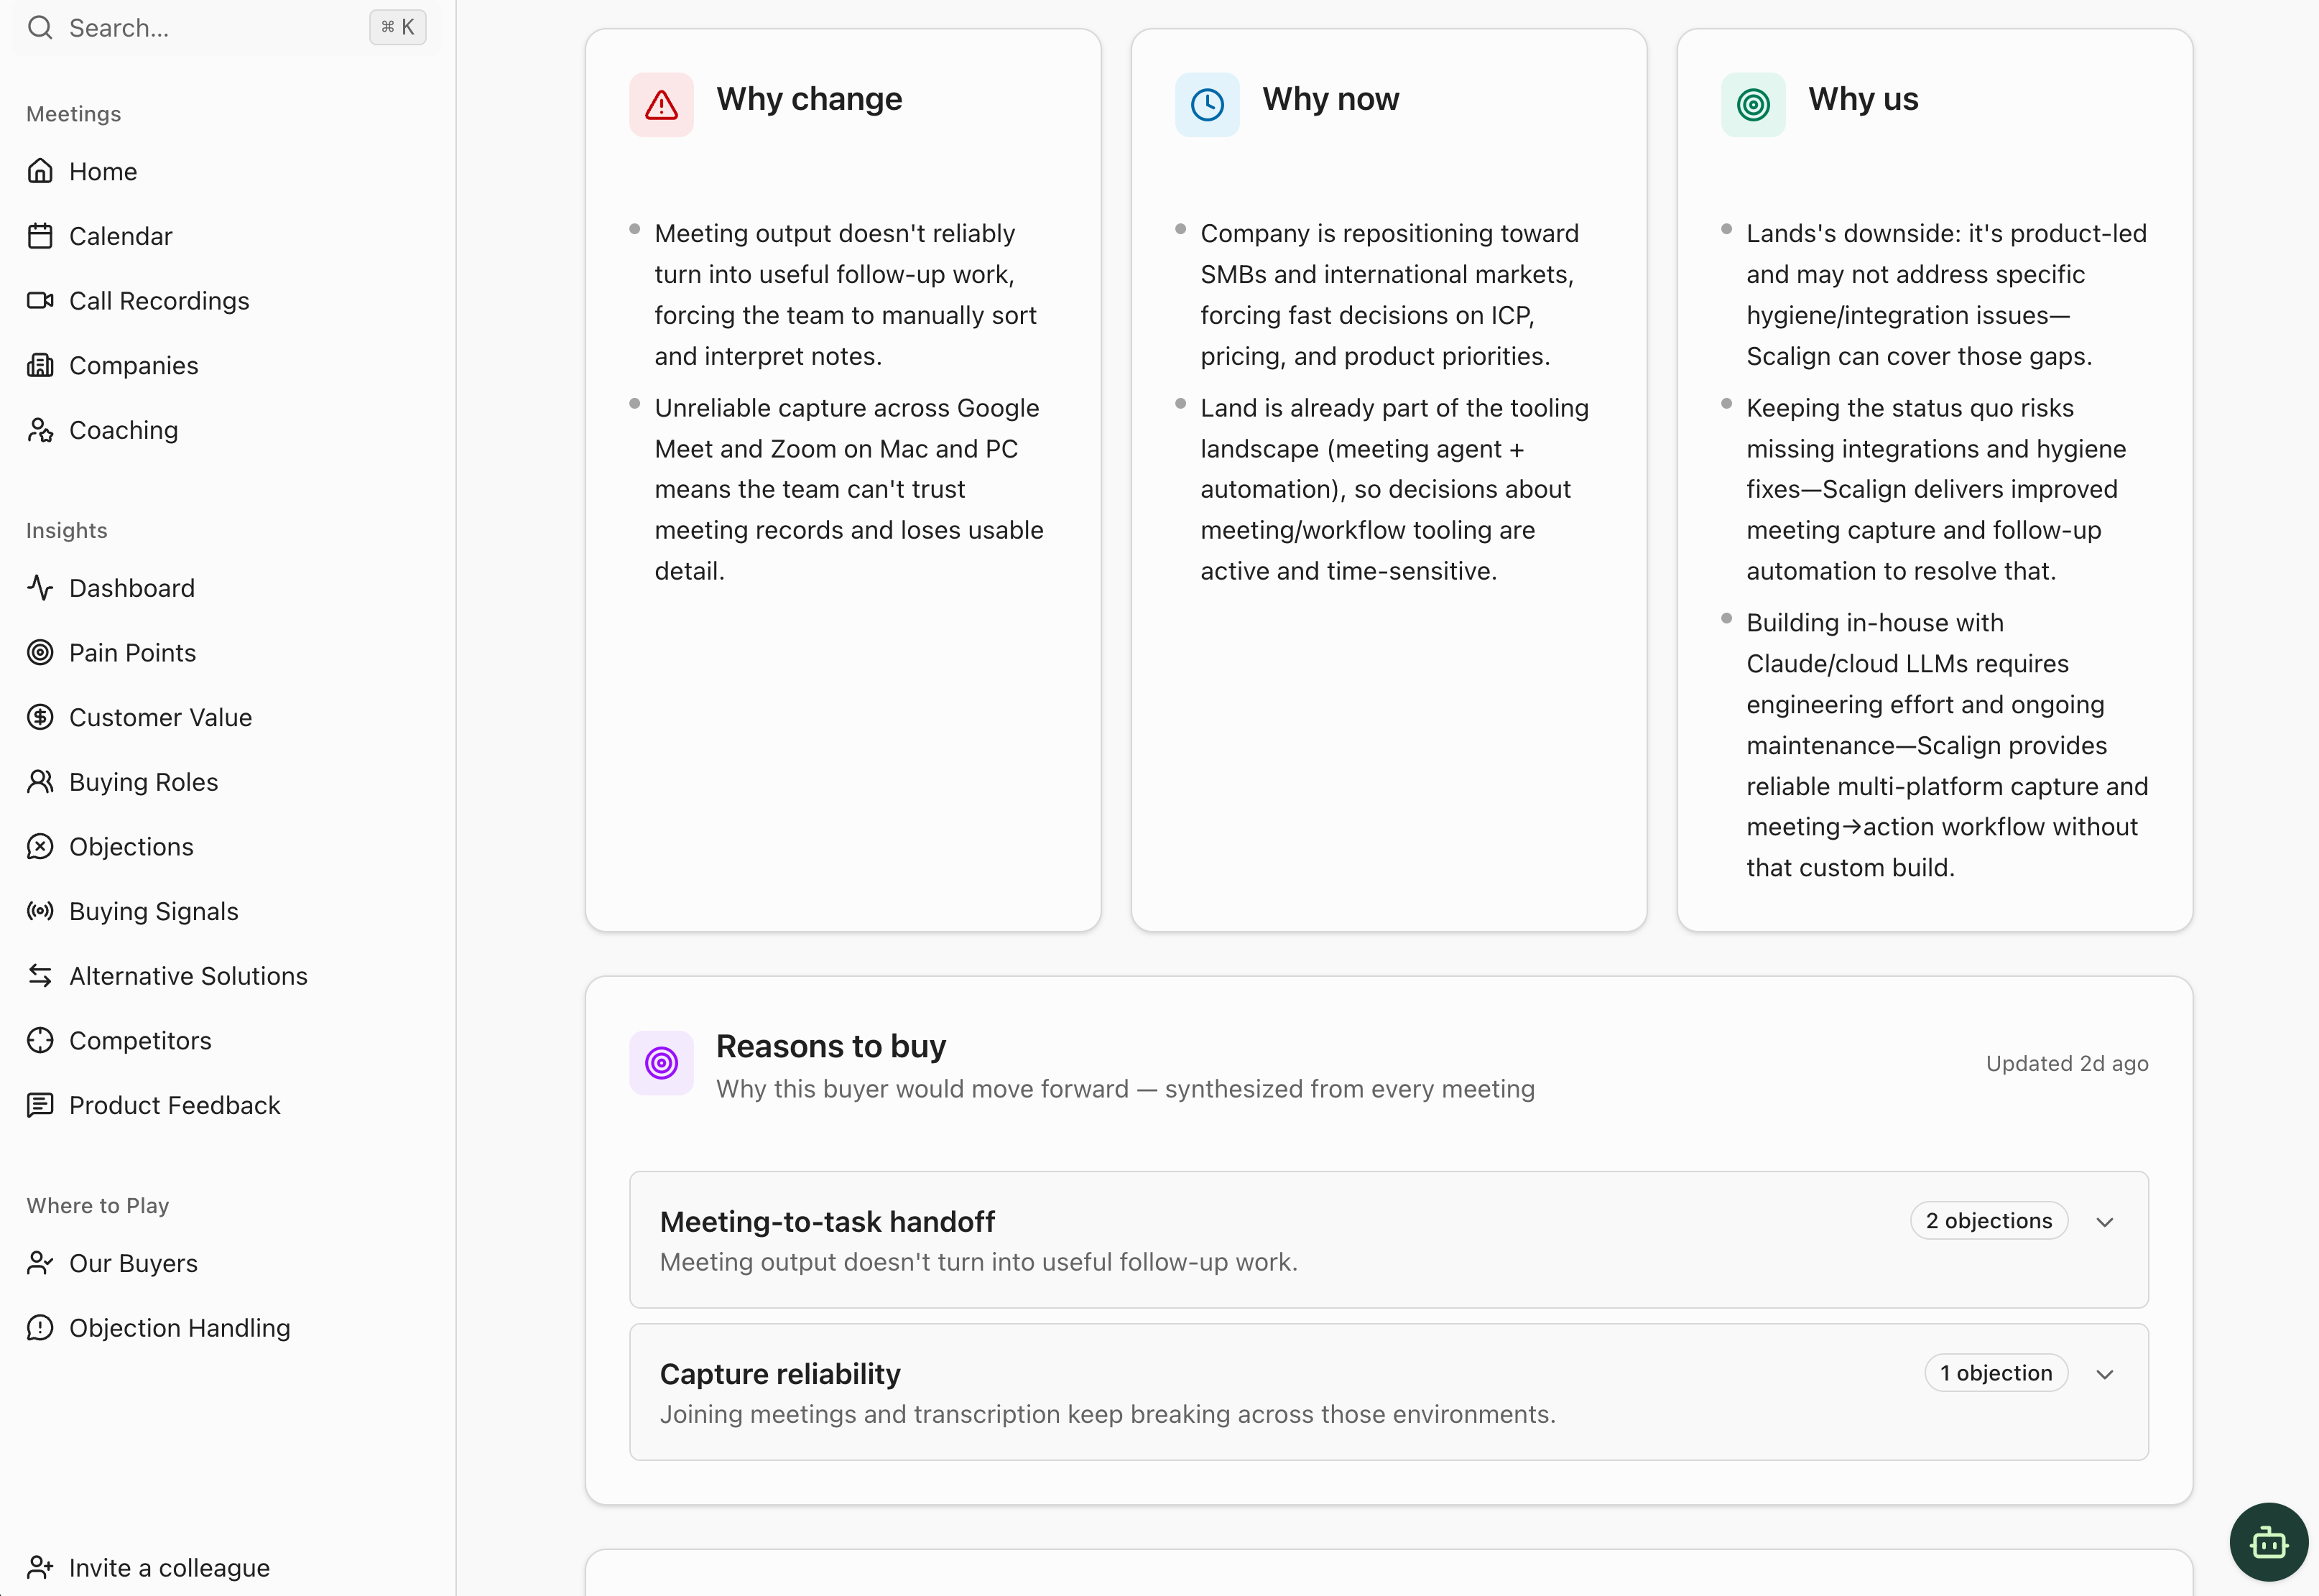Open Objection Handling label link

[x=180, y=1328]
